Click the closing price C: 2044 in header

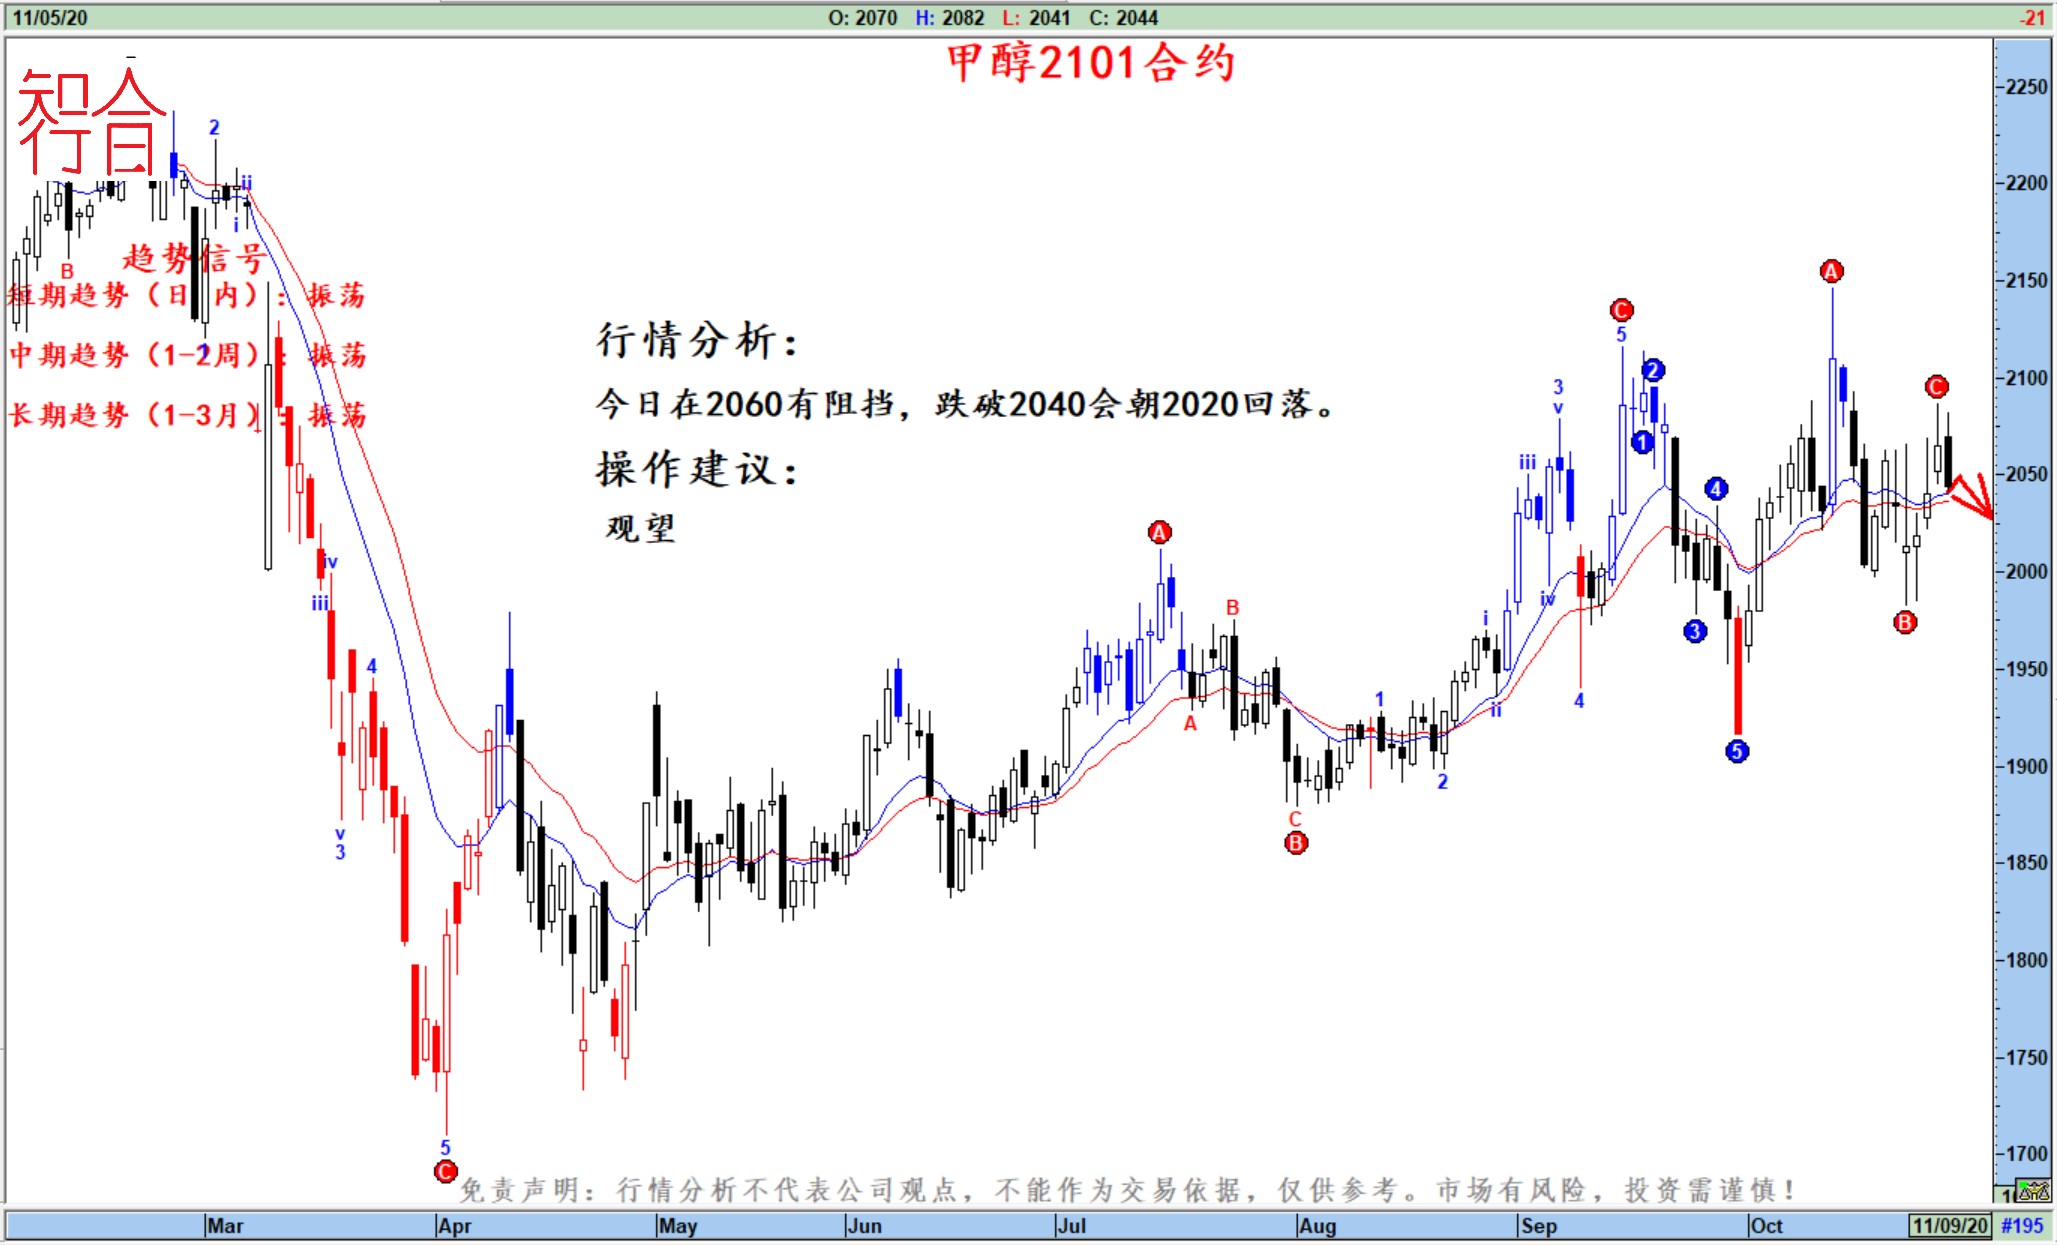tap(1123, 18)
